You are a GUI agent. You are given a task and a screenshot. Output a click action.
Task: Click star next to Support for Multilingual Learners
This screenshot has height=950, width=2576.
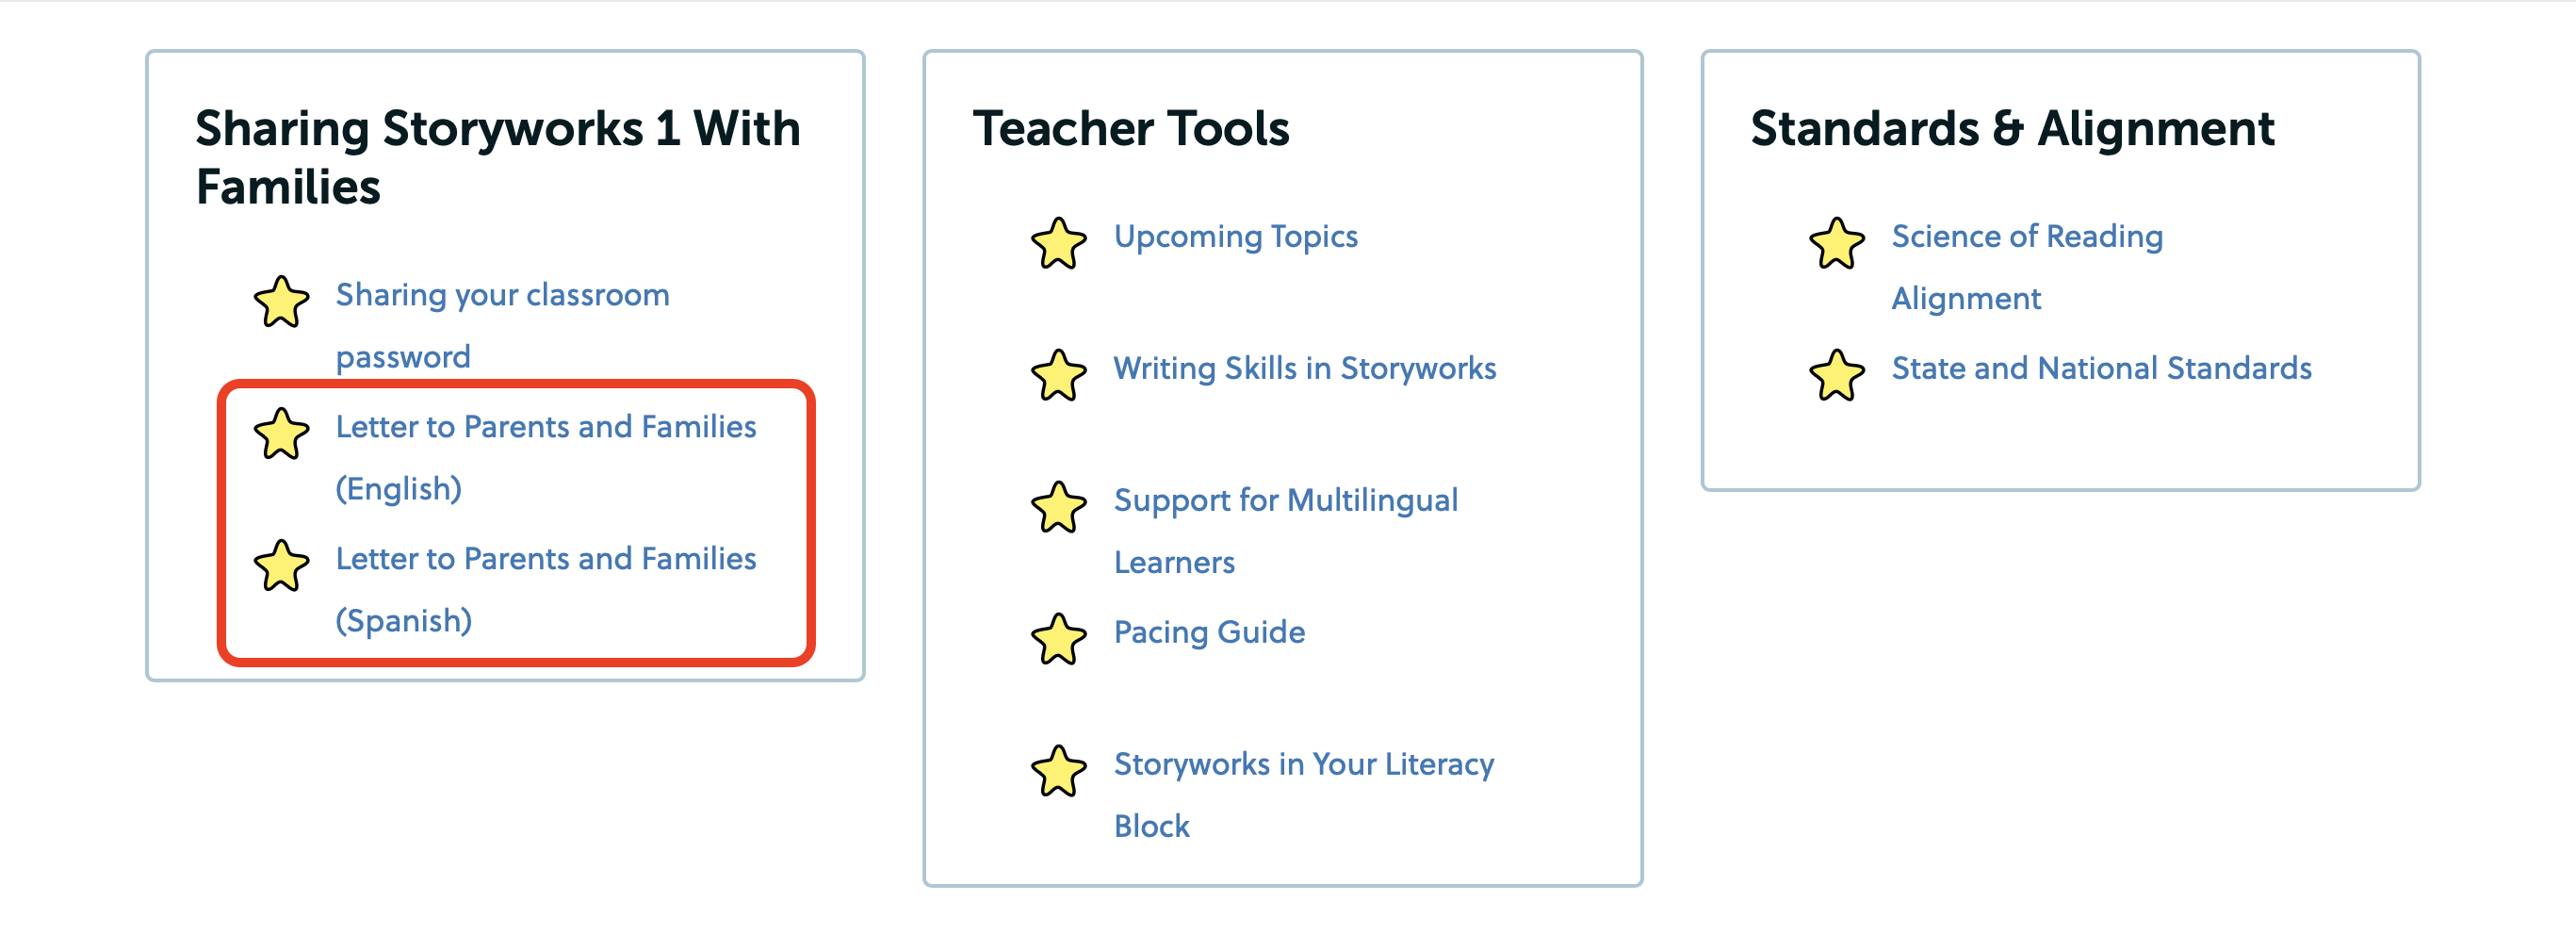coord(1058,507)
